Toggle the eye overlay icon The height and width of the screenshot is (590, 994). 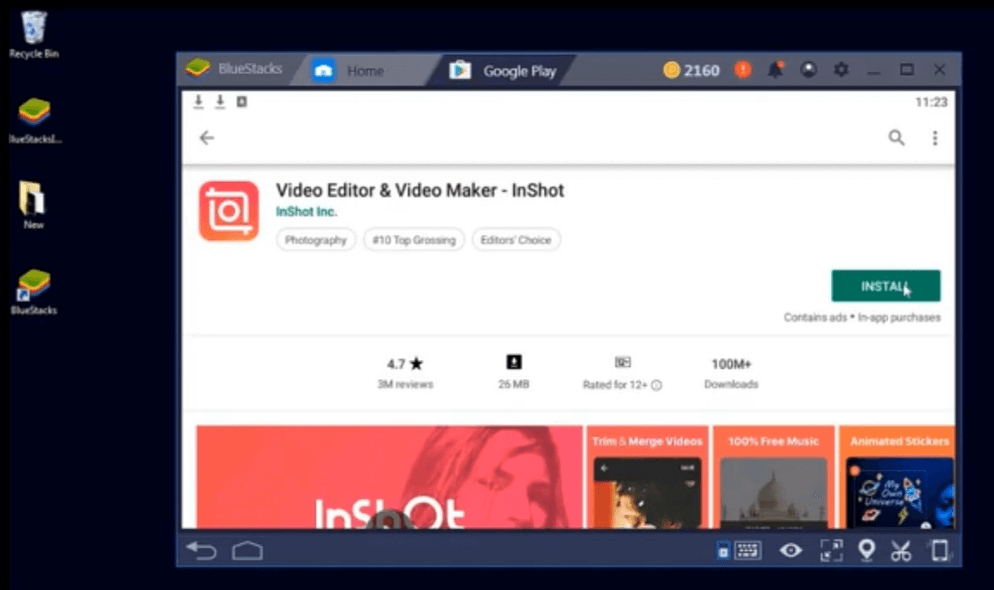pos(791,550)
